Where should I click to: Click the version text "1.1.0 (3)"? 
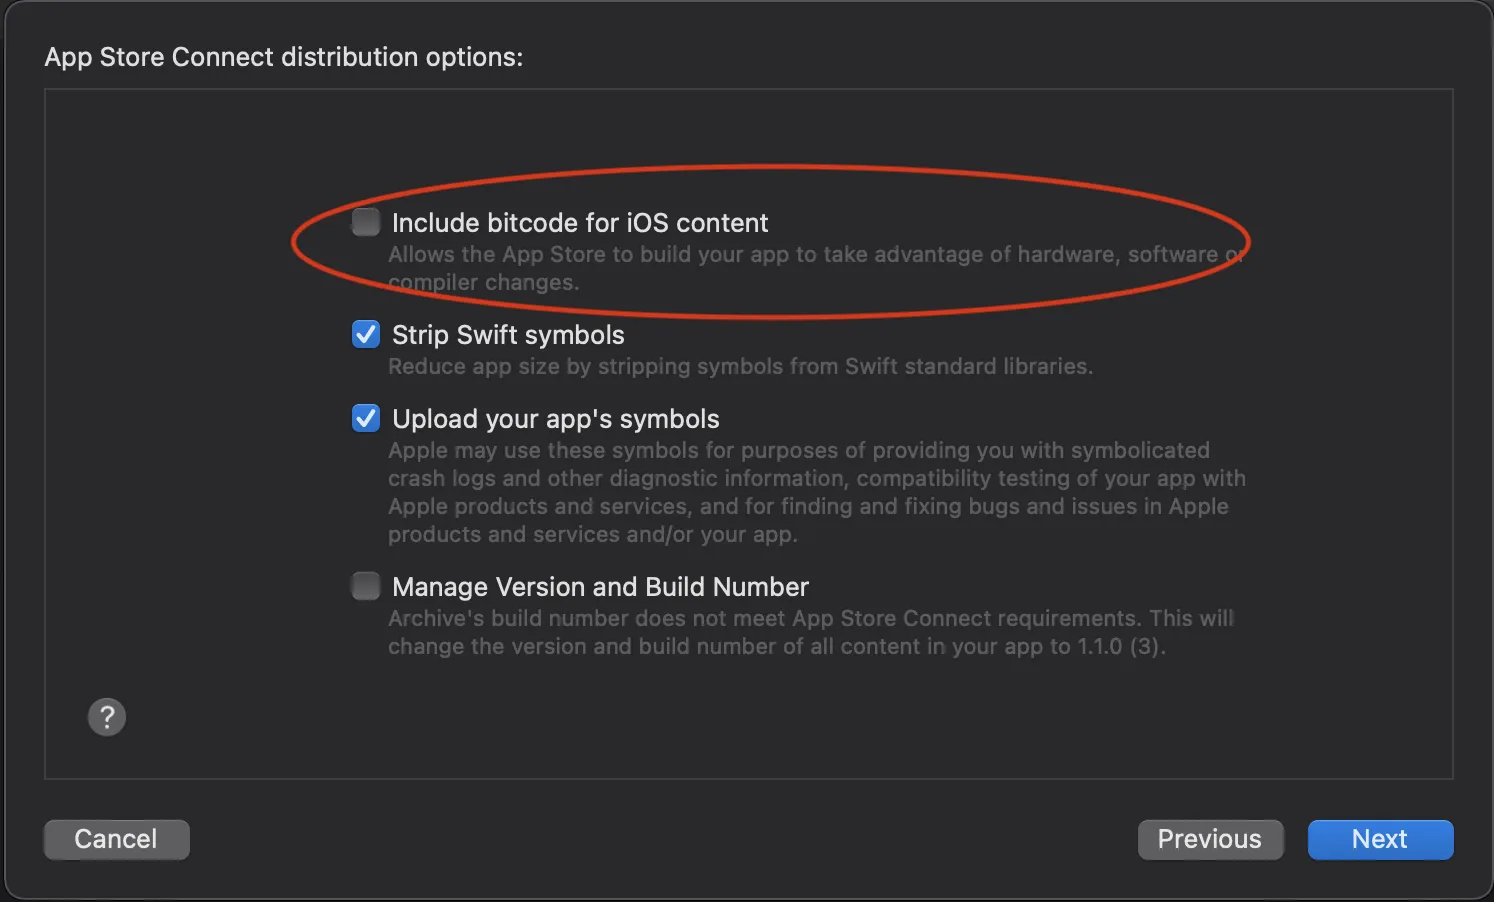(x=1120, y=647)
